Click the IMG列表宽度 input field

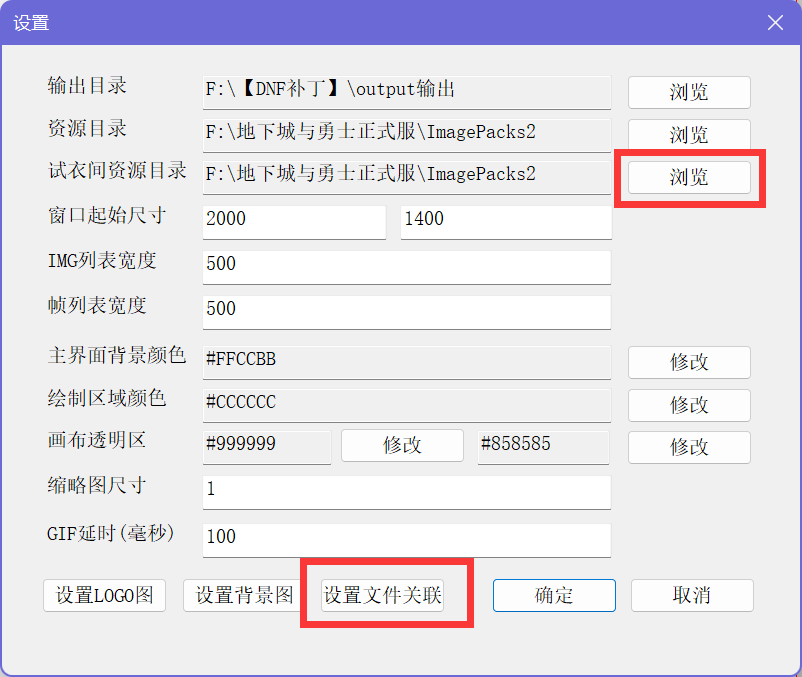tap(407, 267)
